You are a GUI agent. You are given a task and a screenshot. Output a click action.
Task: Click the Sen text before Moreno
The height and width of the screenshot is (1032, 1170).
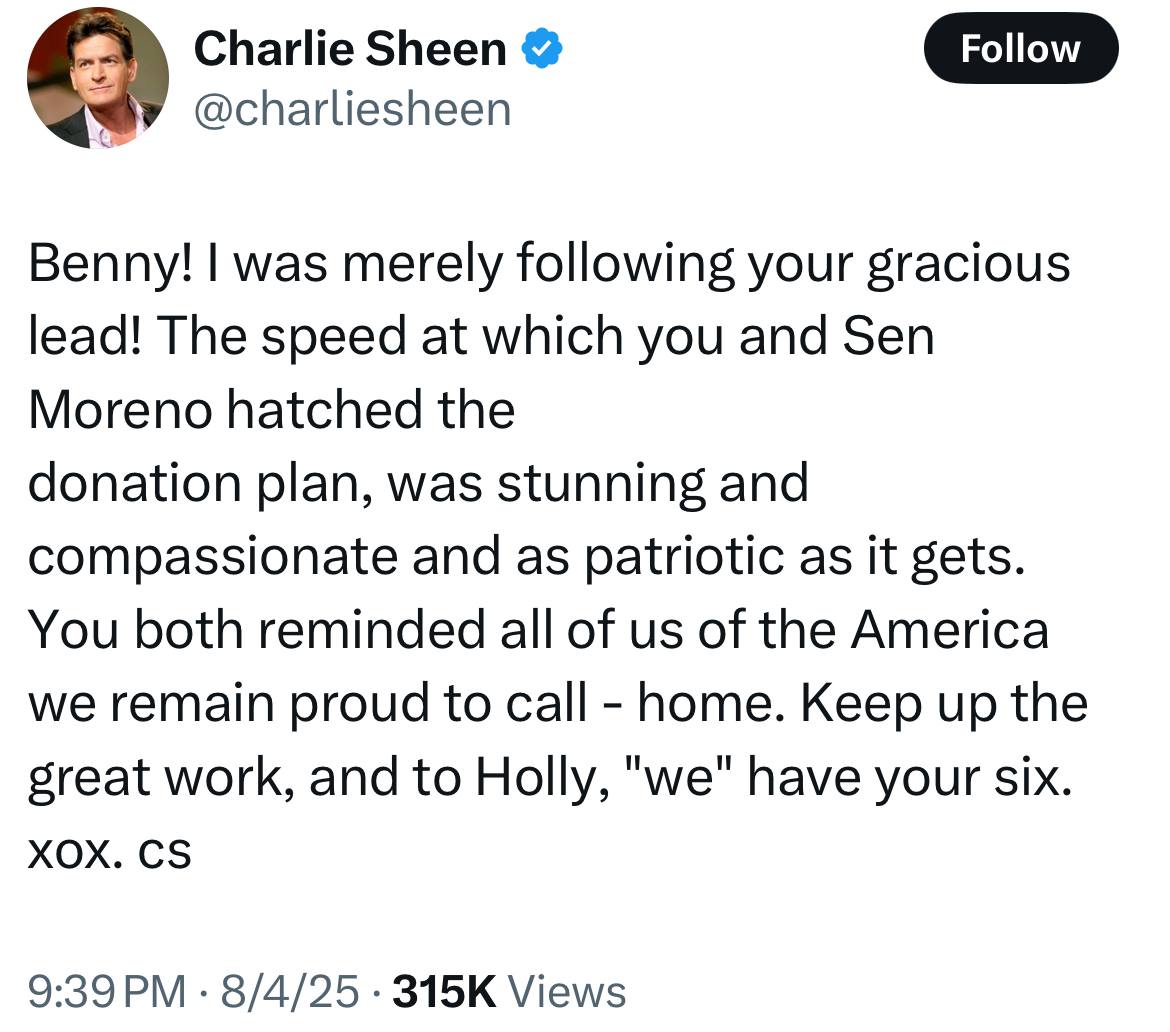[x=888, y=336]
